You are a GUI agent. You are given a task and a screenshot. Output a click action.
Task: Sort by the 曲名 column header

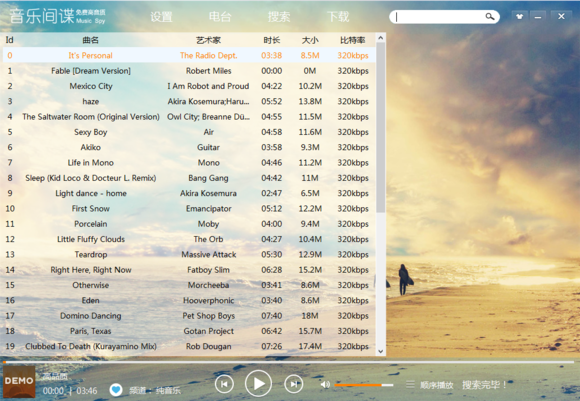[91, 40]
